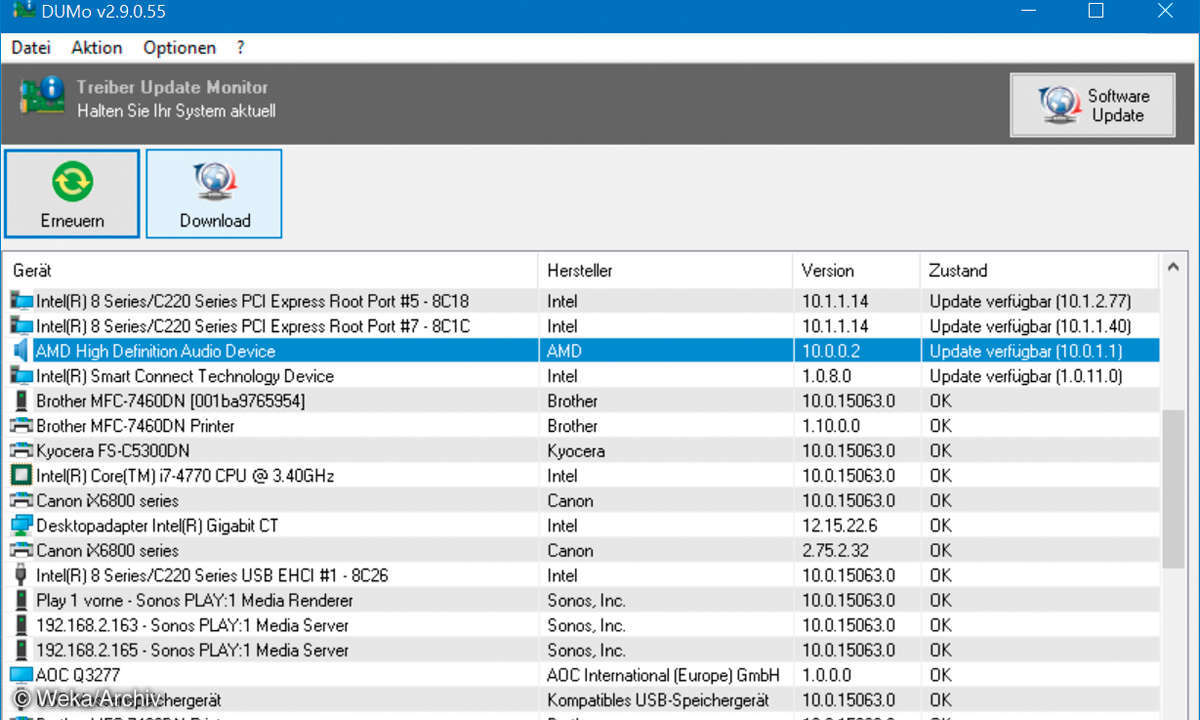Click the Treiber Update Monitor header icon

[41, 98]
